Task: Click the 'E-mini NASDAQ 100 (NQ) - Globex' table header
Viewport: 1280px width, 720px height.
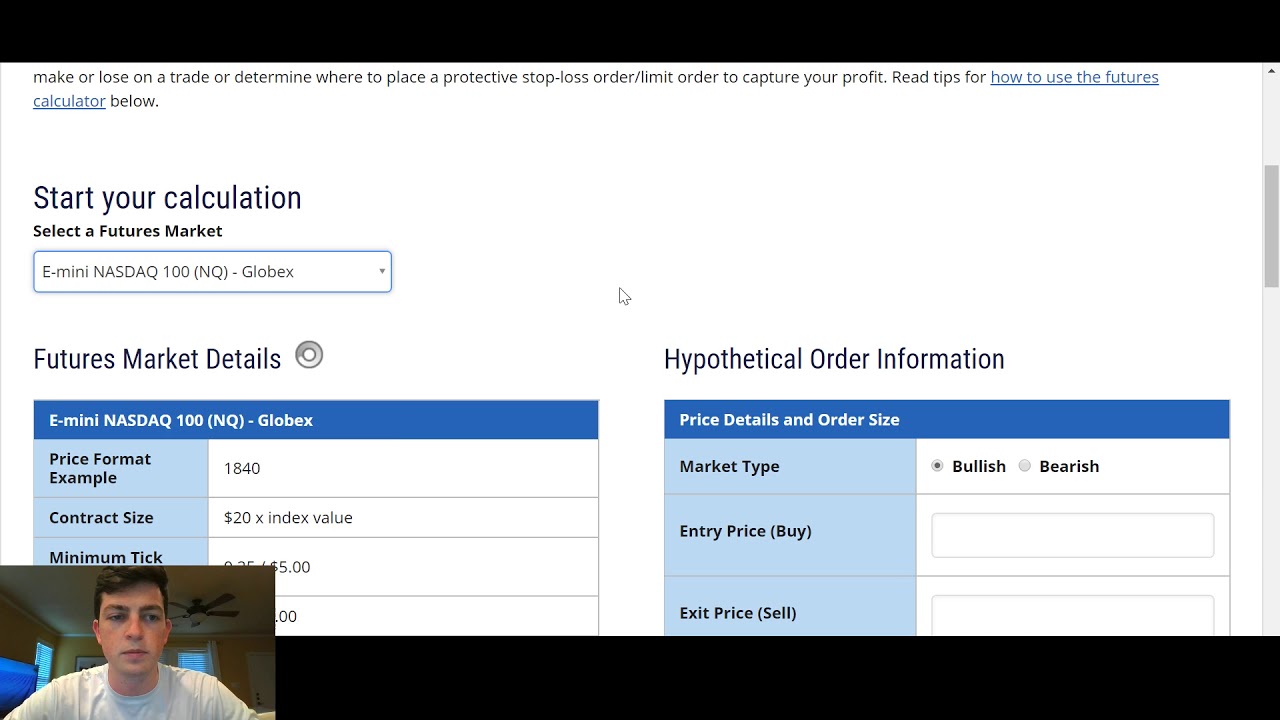Action: [316, 420]
